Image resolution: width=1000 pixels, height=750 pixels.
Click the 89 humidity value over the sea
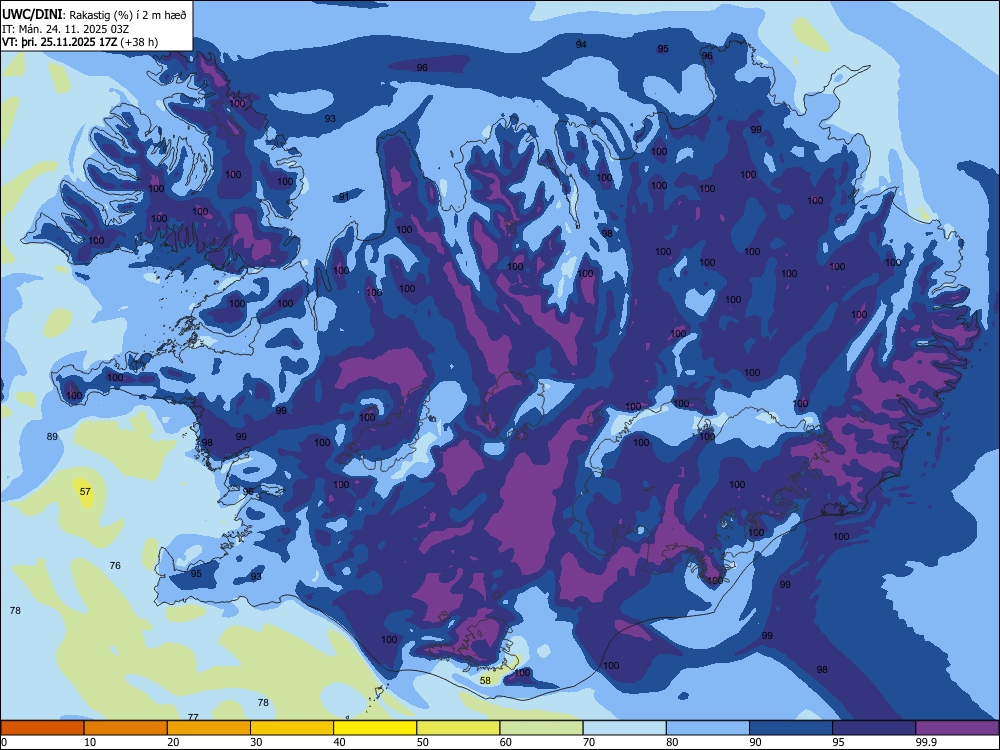(x=52, y=437)
